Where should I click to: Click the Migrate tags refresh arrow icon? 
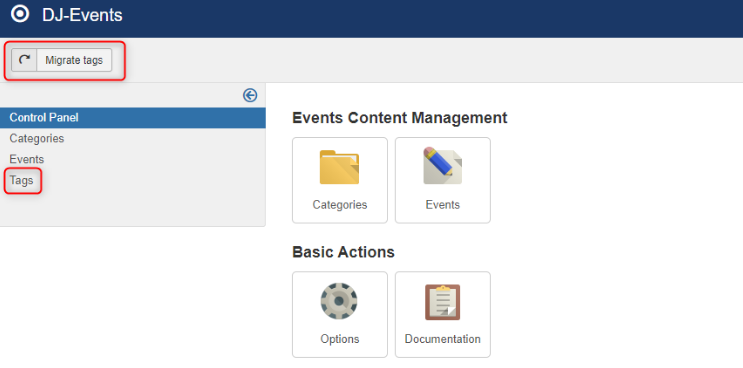24,60
